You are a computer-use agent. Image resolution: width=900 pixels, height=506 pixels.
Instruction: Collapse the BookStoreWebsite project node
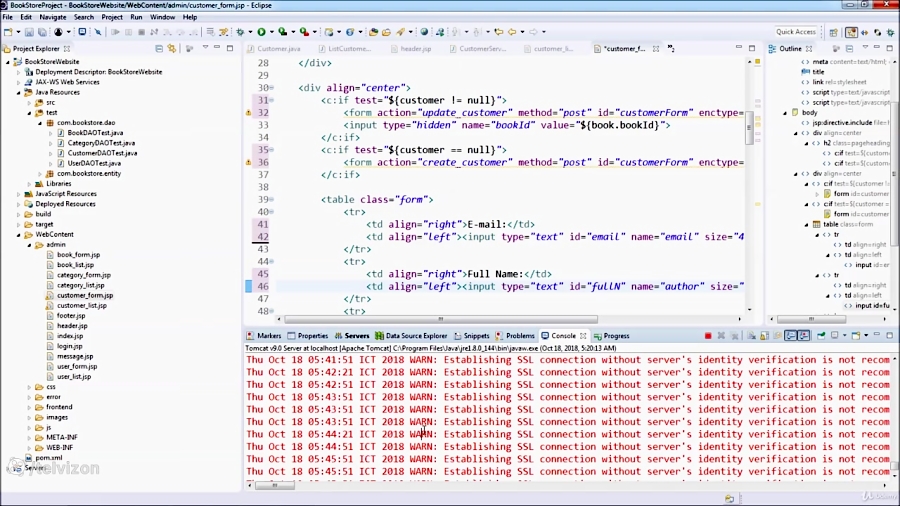[7, 61]
